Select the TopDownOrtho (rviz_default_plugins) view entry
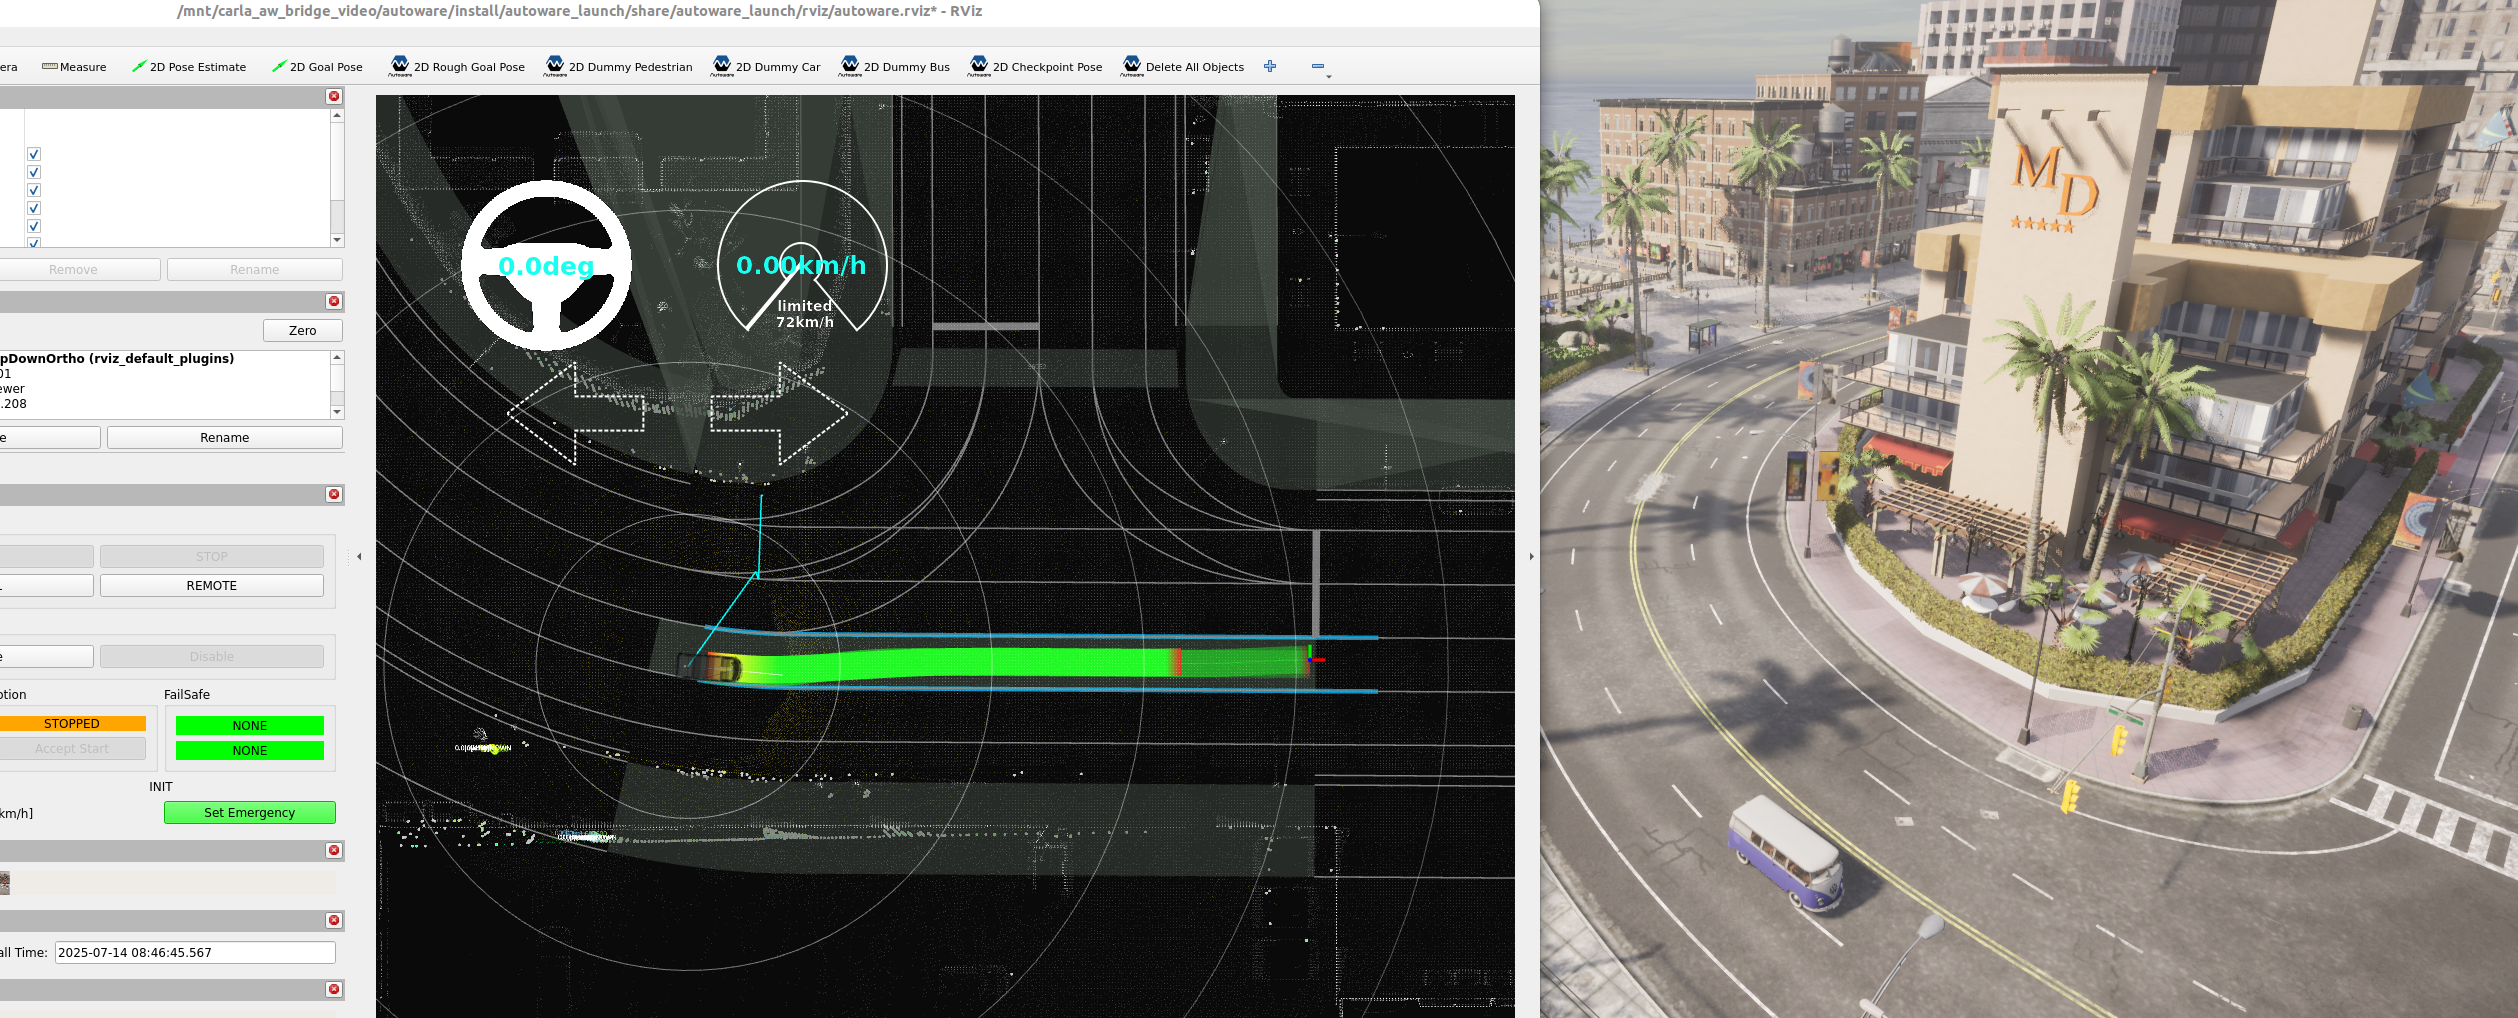This screenshot has height=1018, width=2518. pos(116,358)
